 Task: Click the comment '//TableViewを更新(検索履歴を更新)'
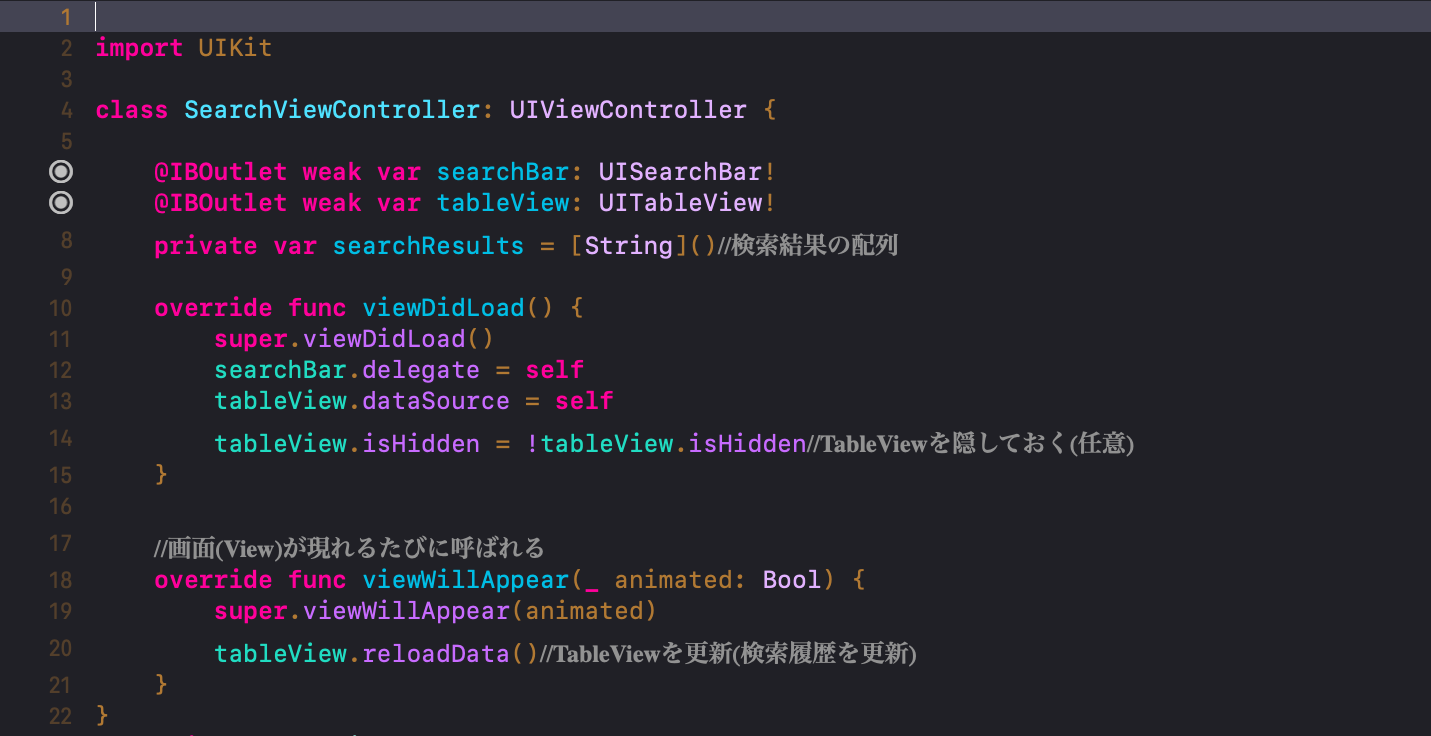pos(728,654)
